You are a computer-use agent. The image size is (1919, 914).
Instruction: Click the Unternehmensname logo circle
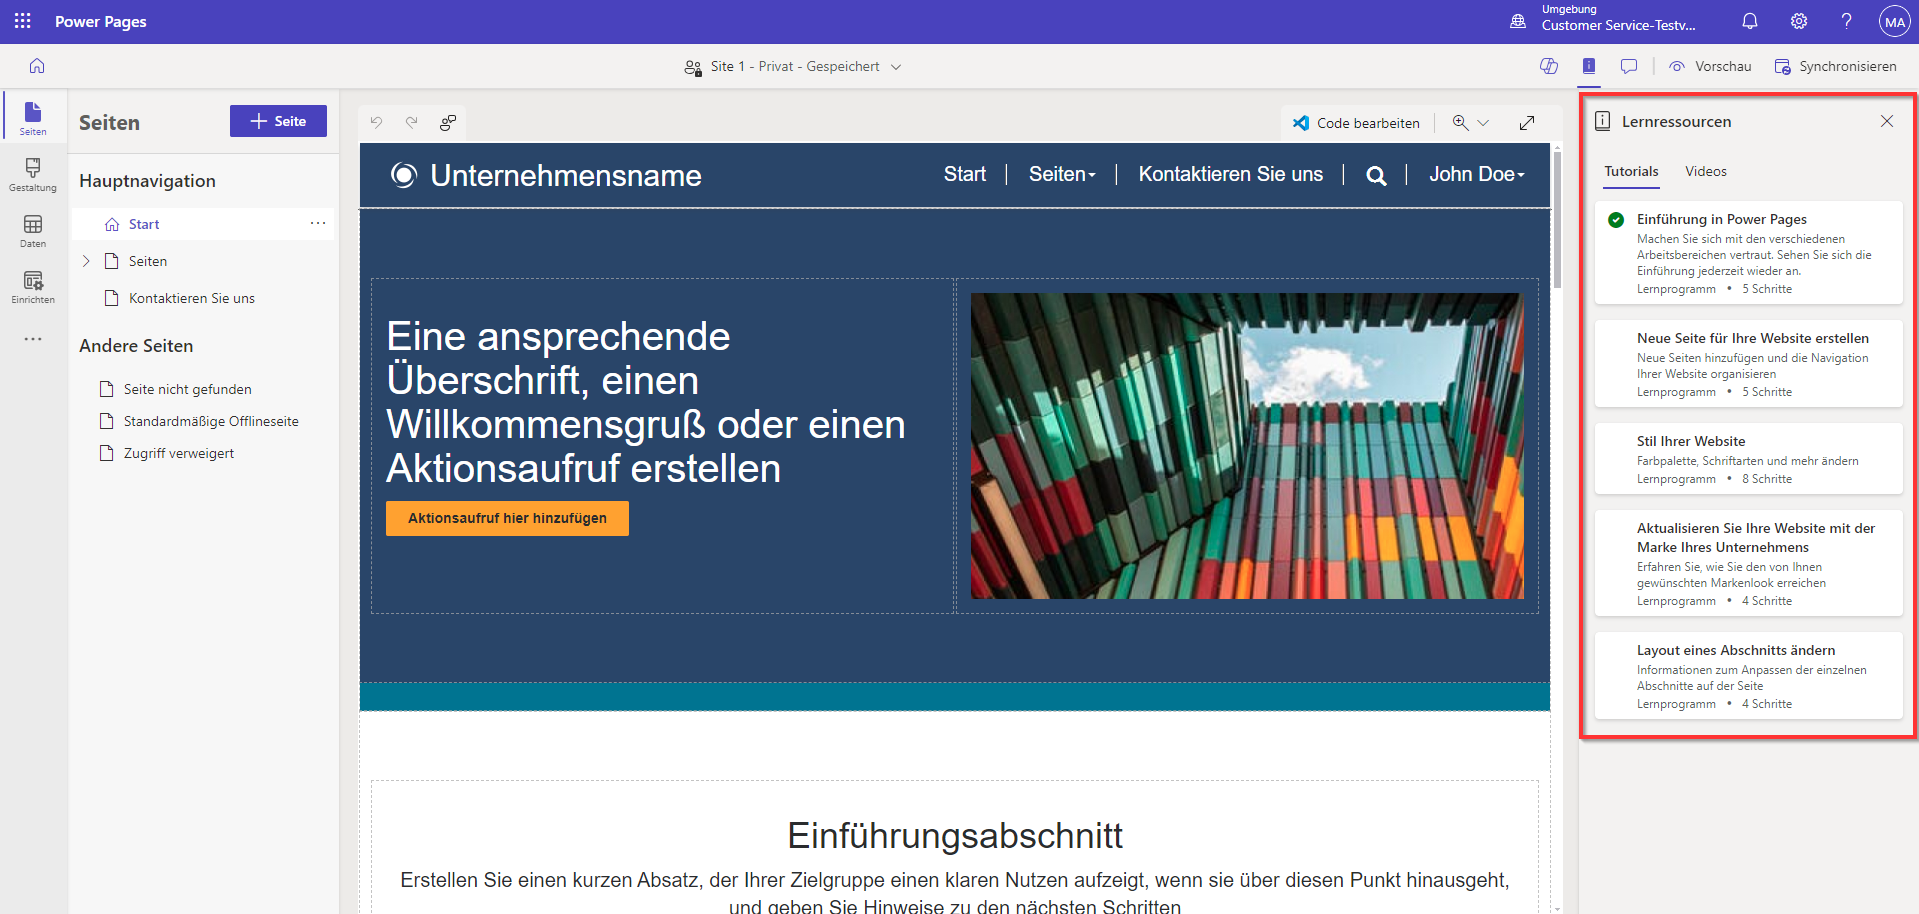pyautogui.click(x=404, y=175)
